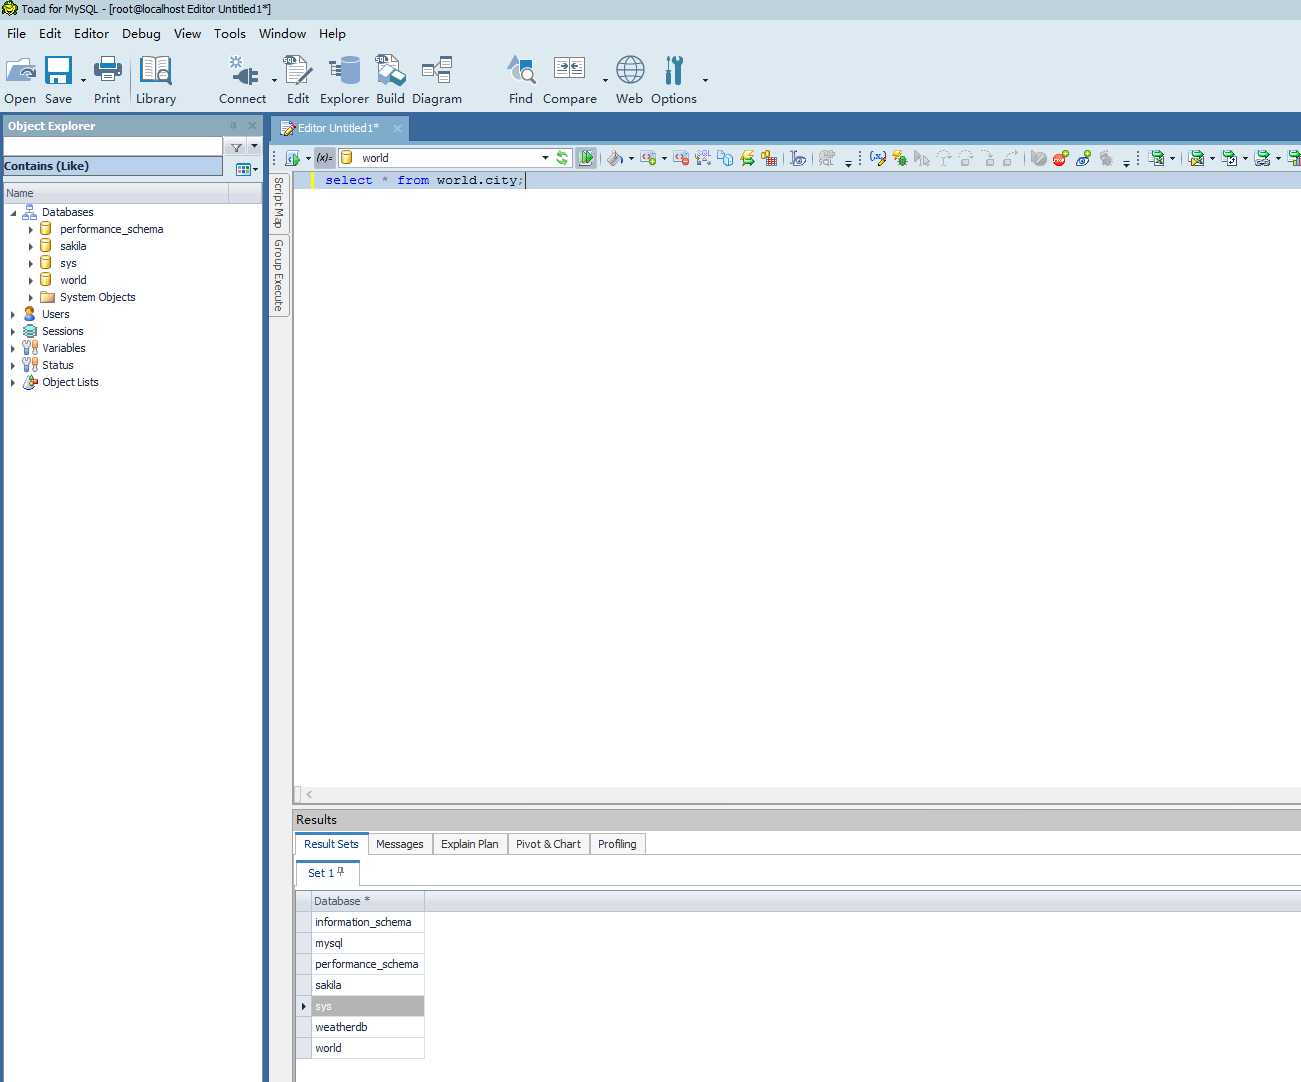Viewport: 1301px width, 1082px height.
Task: Select the Sessions tree item
Action: 62,331
